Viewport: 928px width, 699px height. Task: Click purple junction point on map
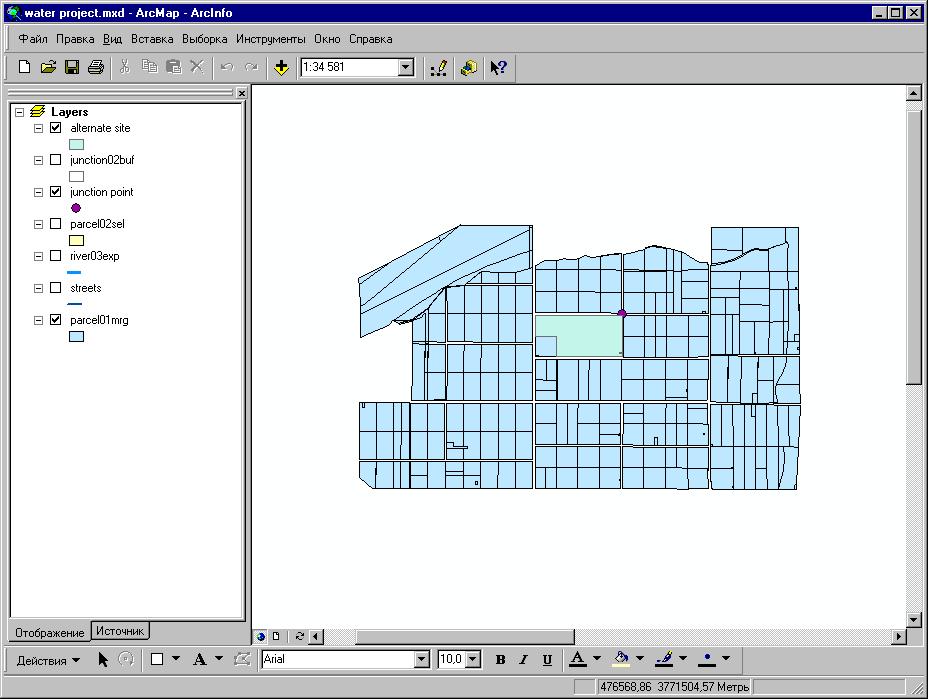coord(621,313)
